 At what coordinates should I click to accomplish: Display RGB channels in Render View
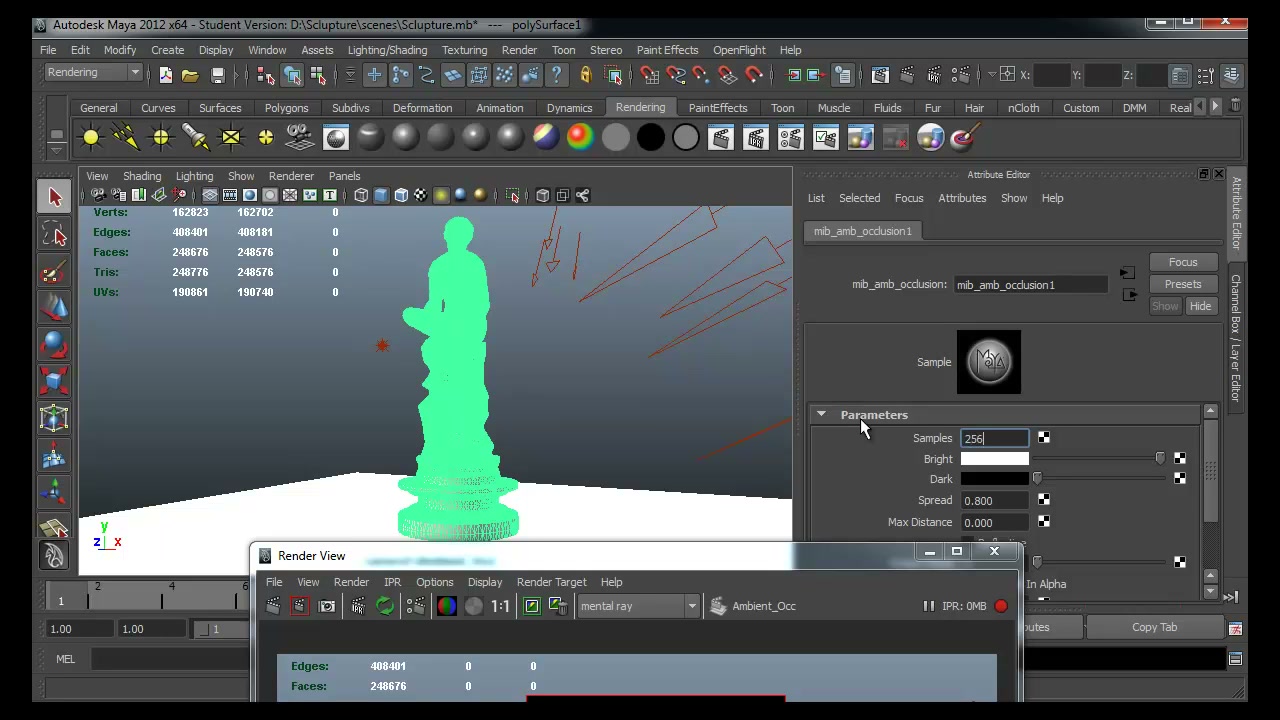coord(447,606)
